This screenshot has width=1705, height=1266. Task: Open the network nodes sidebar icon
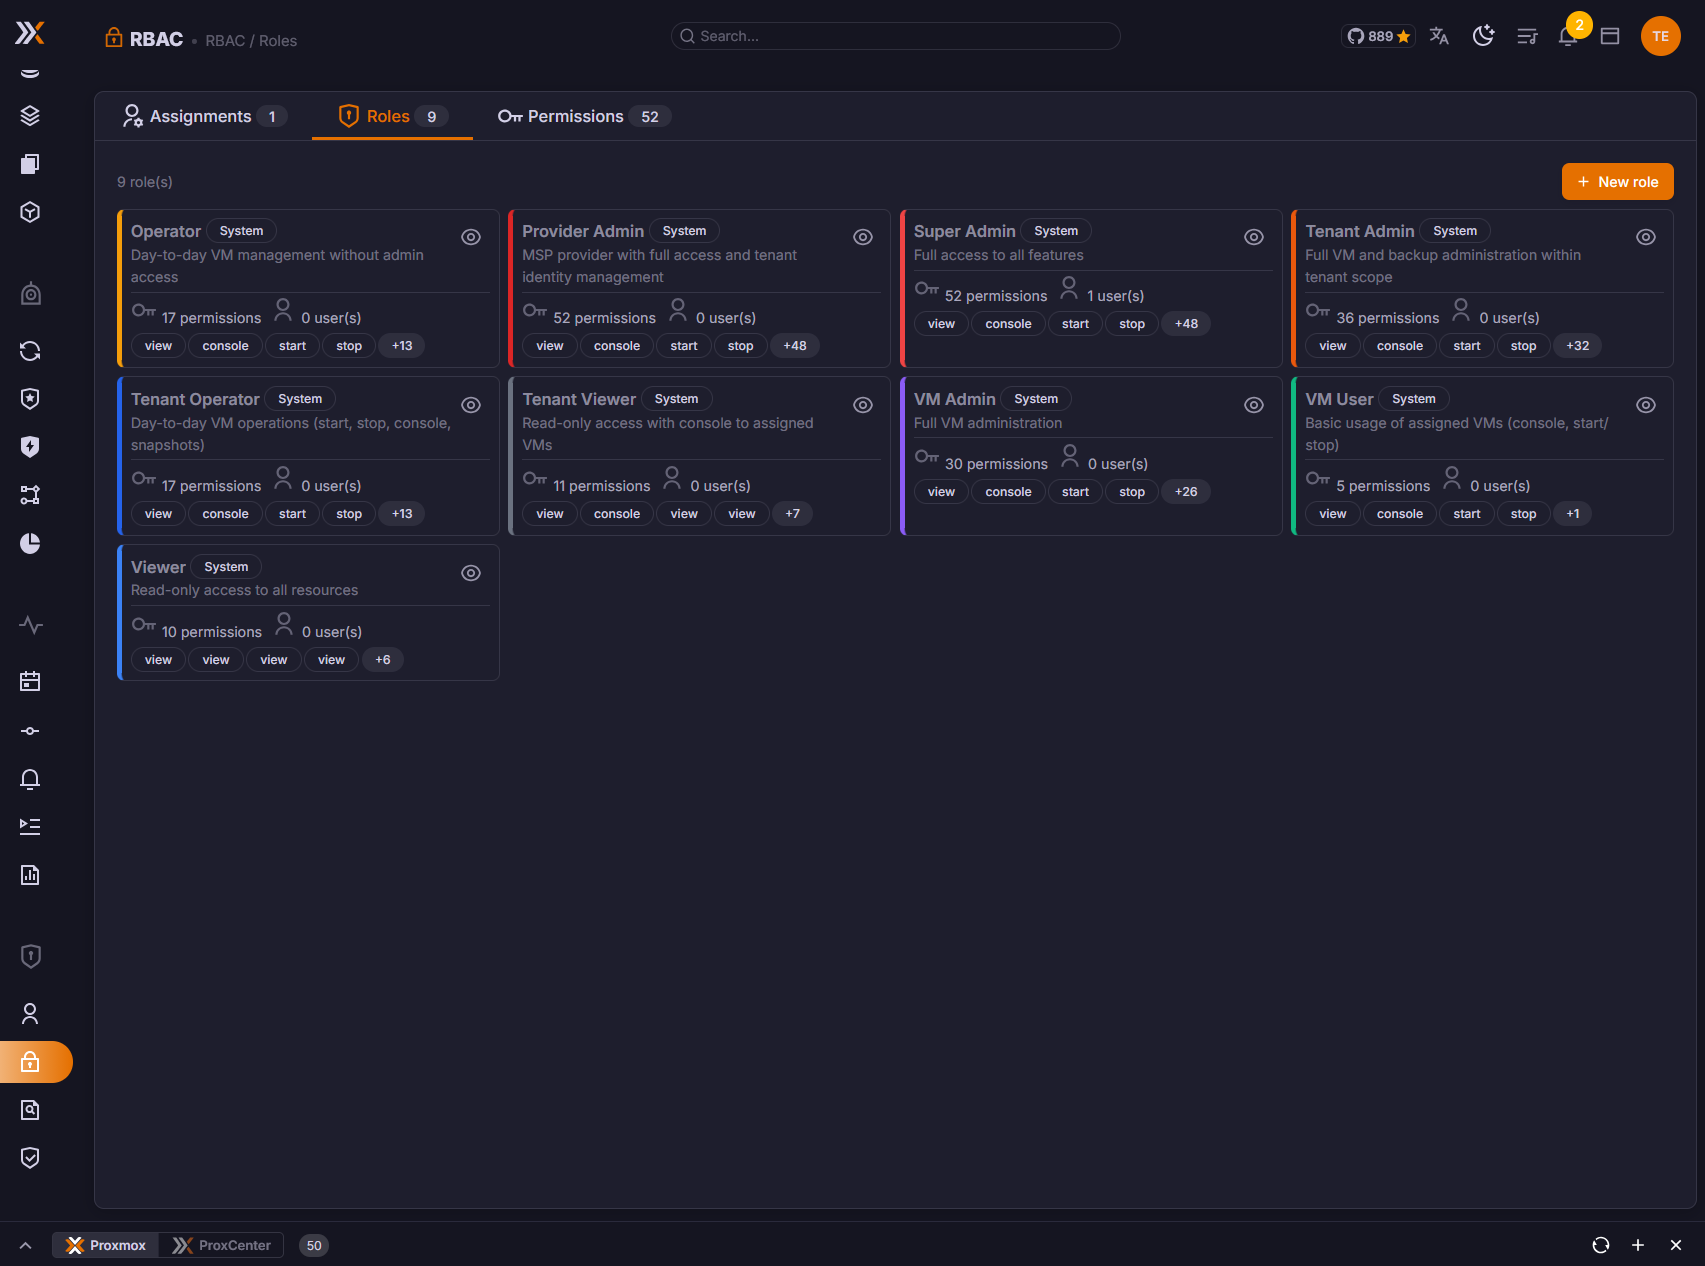pyautogui.click(x=30, y=495)
